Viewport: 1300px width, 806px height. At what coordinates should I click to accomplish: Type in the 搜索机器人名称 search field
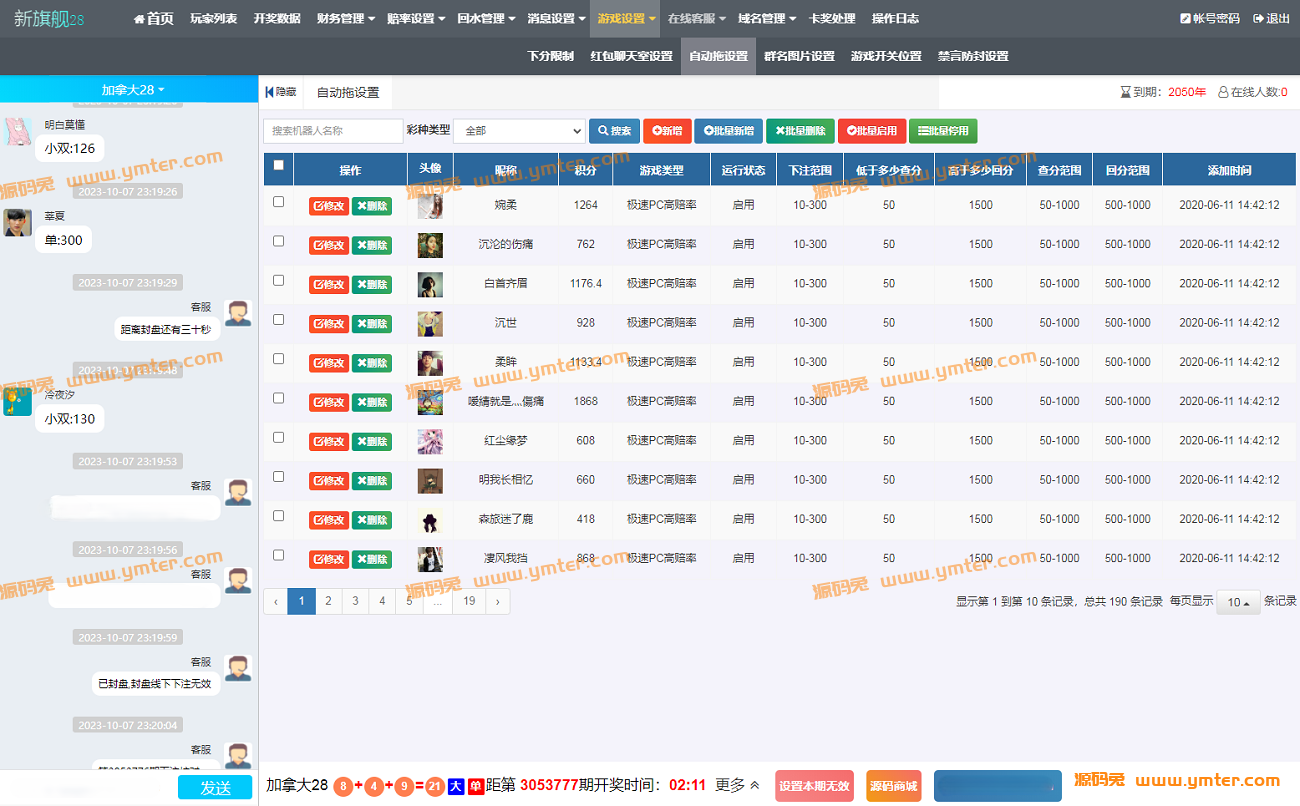333,131
